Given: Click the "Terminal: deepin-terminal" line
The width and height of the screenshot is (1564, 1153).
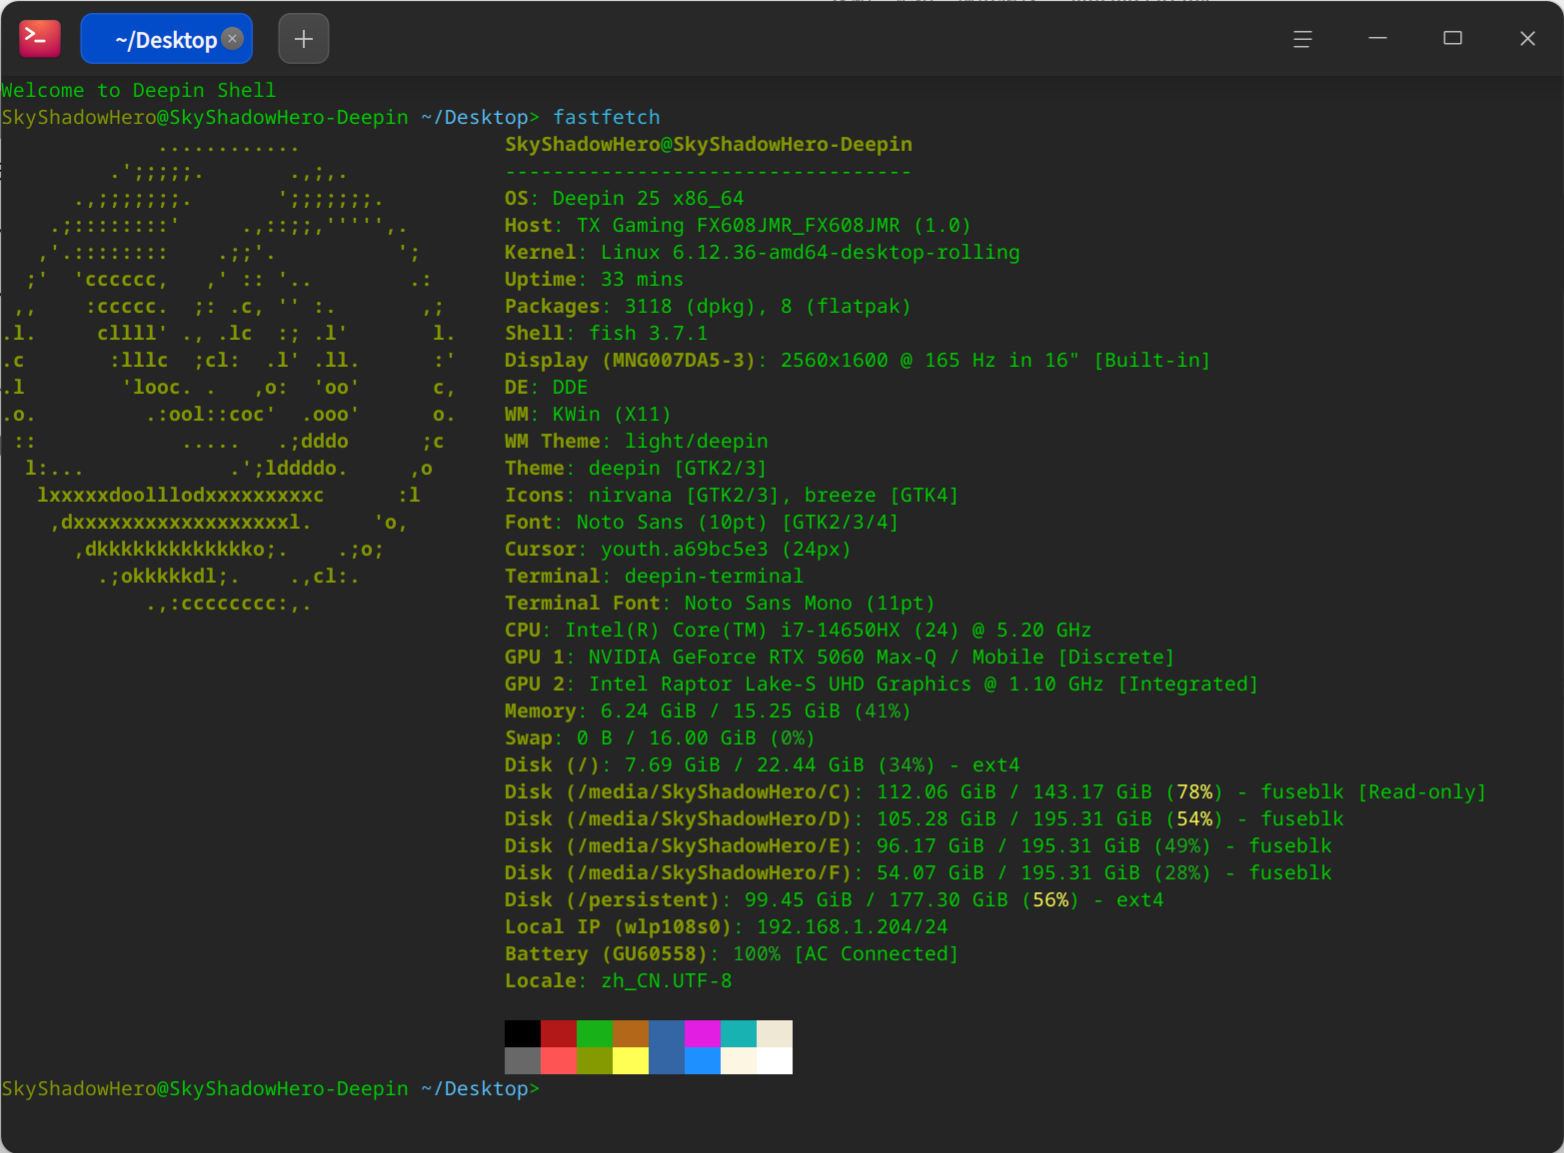Looking at the screenshot, I should tap(654, 576).
